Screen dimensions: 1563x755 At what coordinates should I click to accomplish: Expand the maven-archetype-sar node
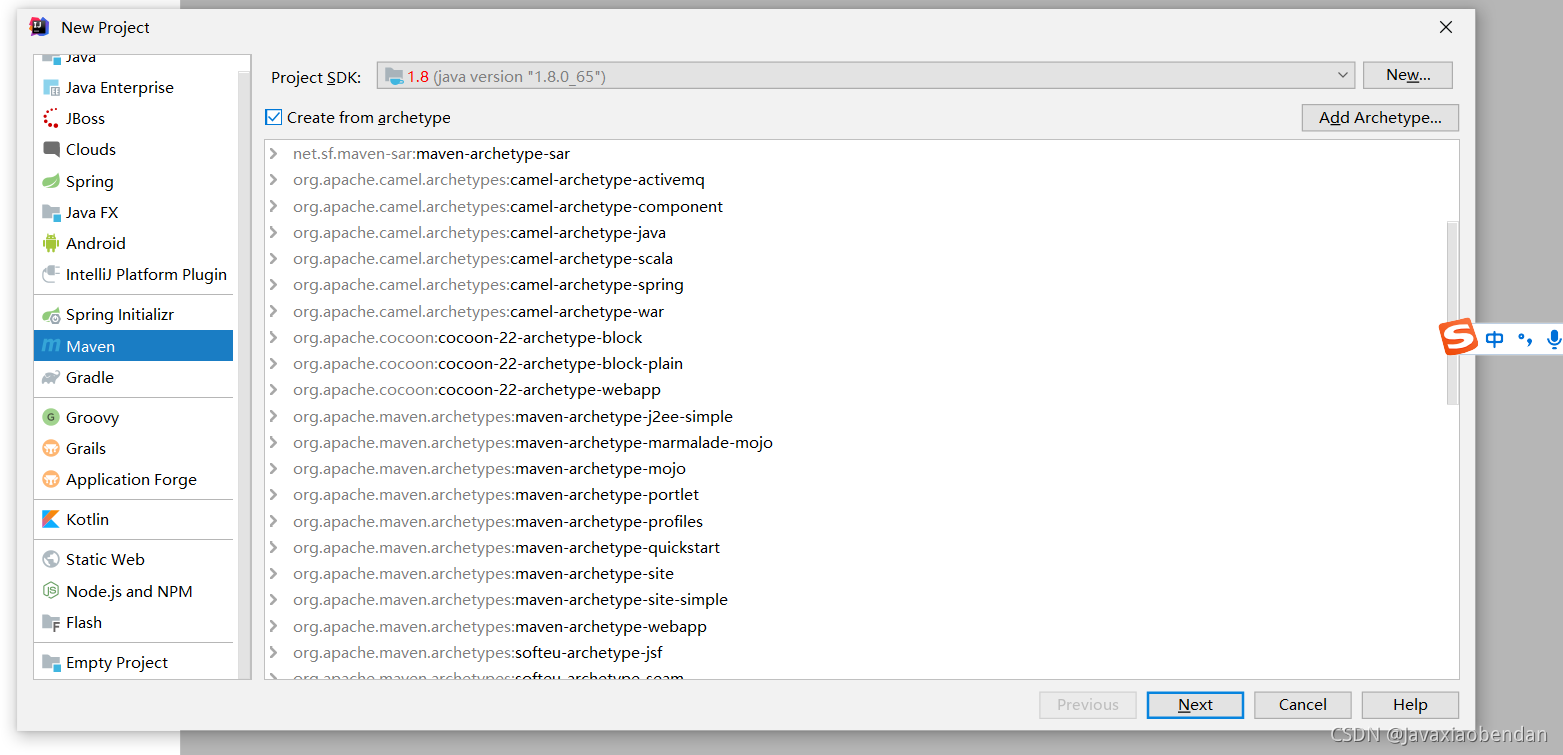(274, 154)
